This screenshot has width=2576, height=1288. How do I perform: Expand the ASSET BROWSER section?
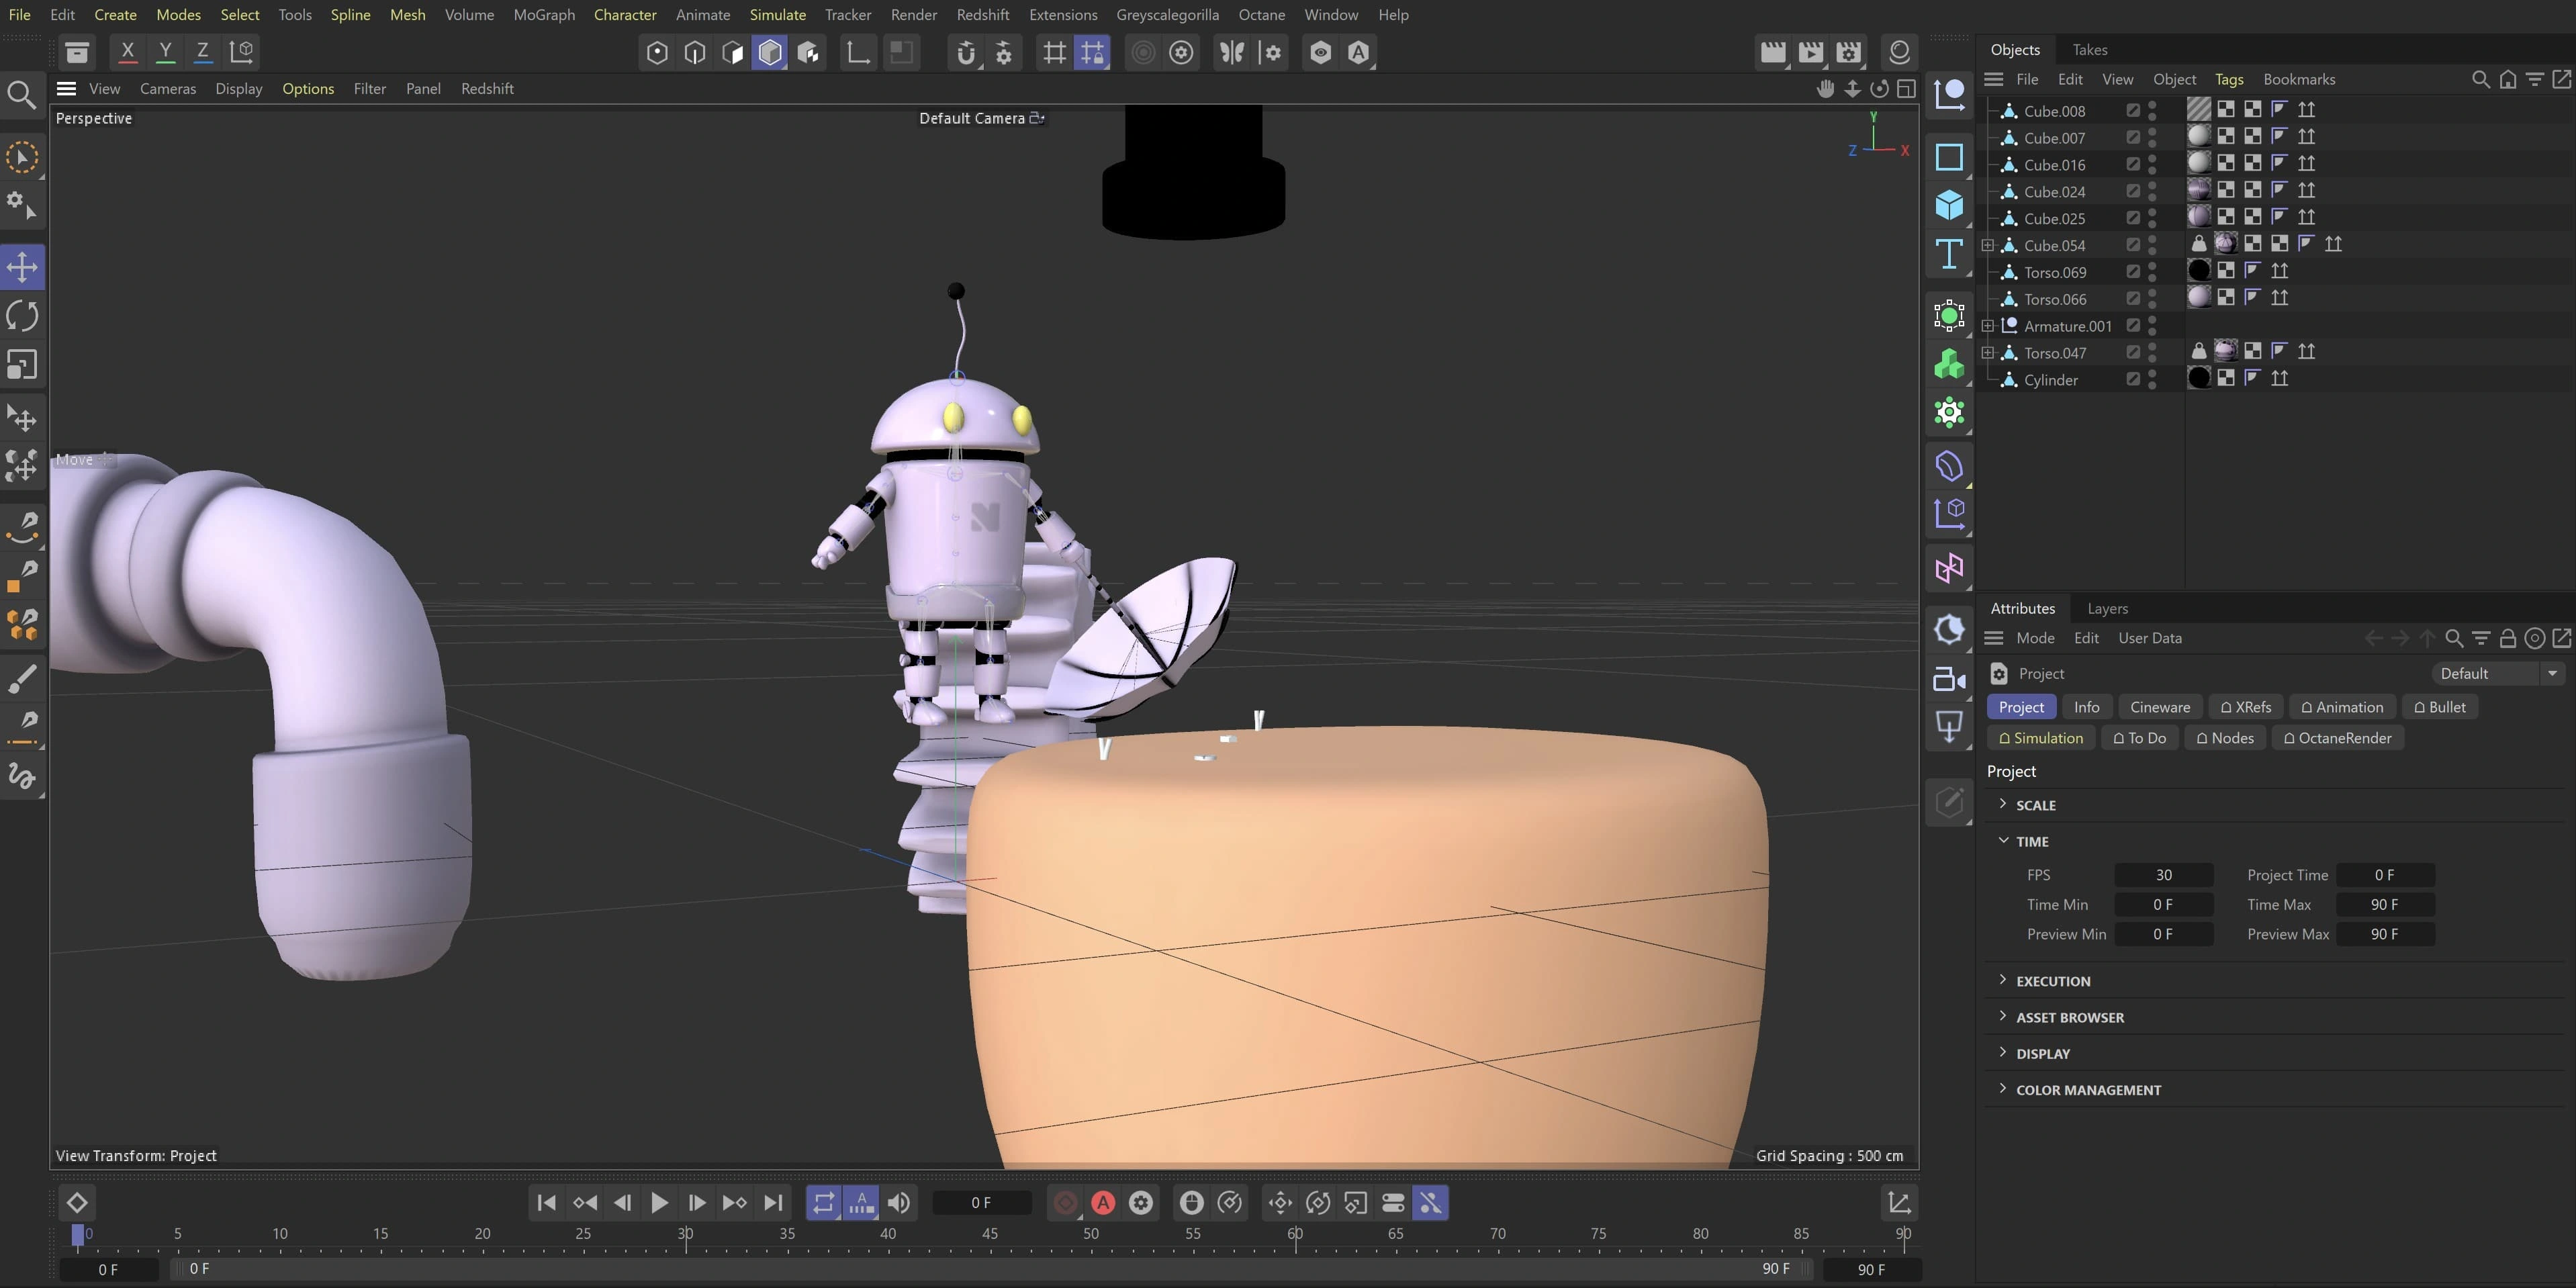point(2003,1016)
